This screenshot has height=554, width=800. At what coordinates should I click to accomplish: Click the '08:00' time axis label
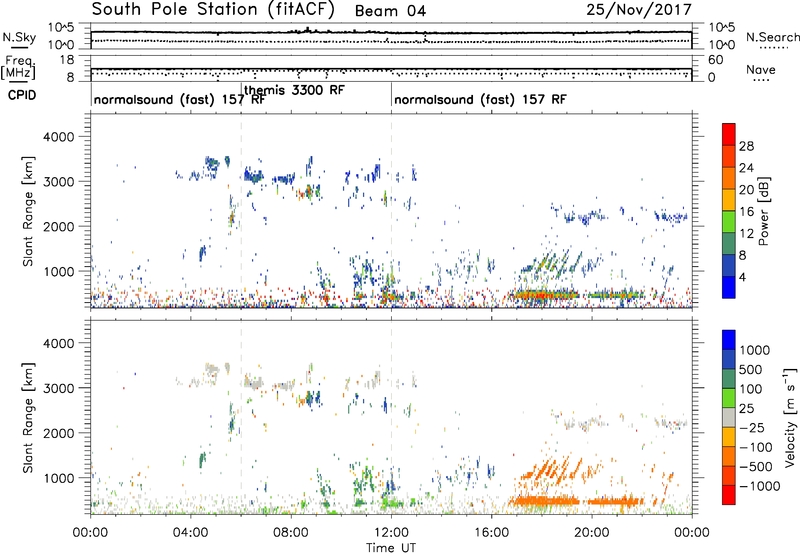[x=291, y=533]
